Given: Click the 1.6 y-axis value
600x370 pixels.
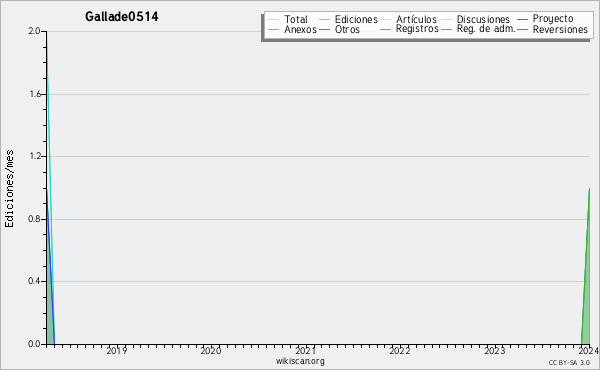Looking at the screenshot, I should [34, 94].
